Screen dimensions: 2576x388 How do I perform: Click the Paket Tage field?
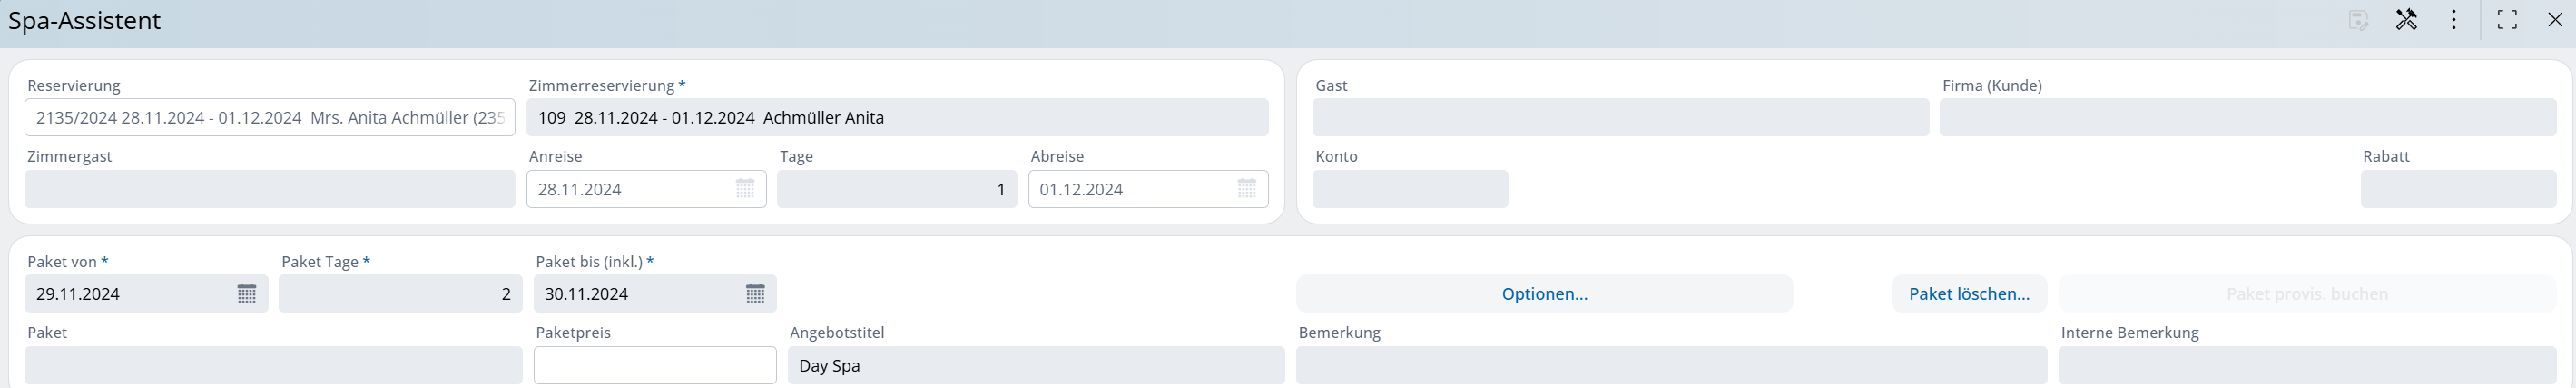(399, 294)
